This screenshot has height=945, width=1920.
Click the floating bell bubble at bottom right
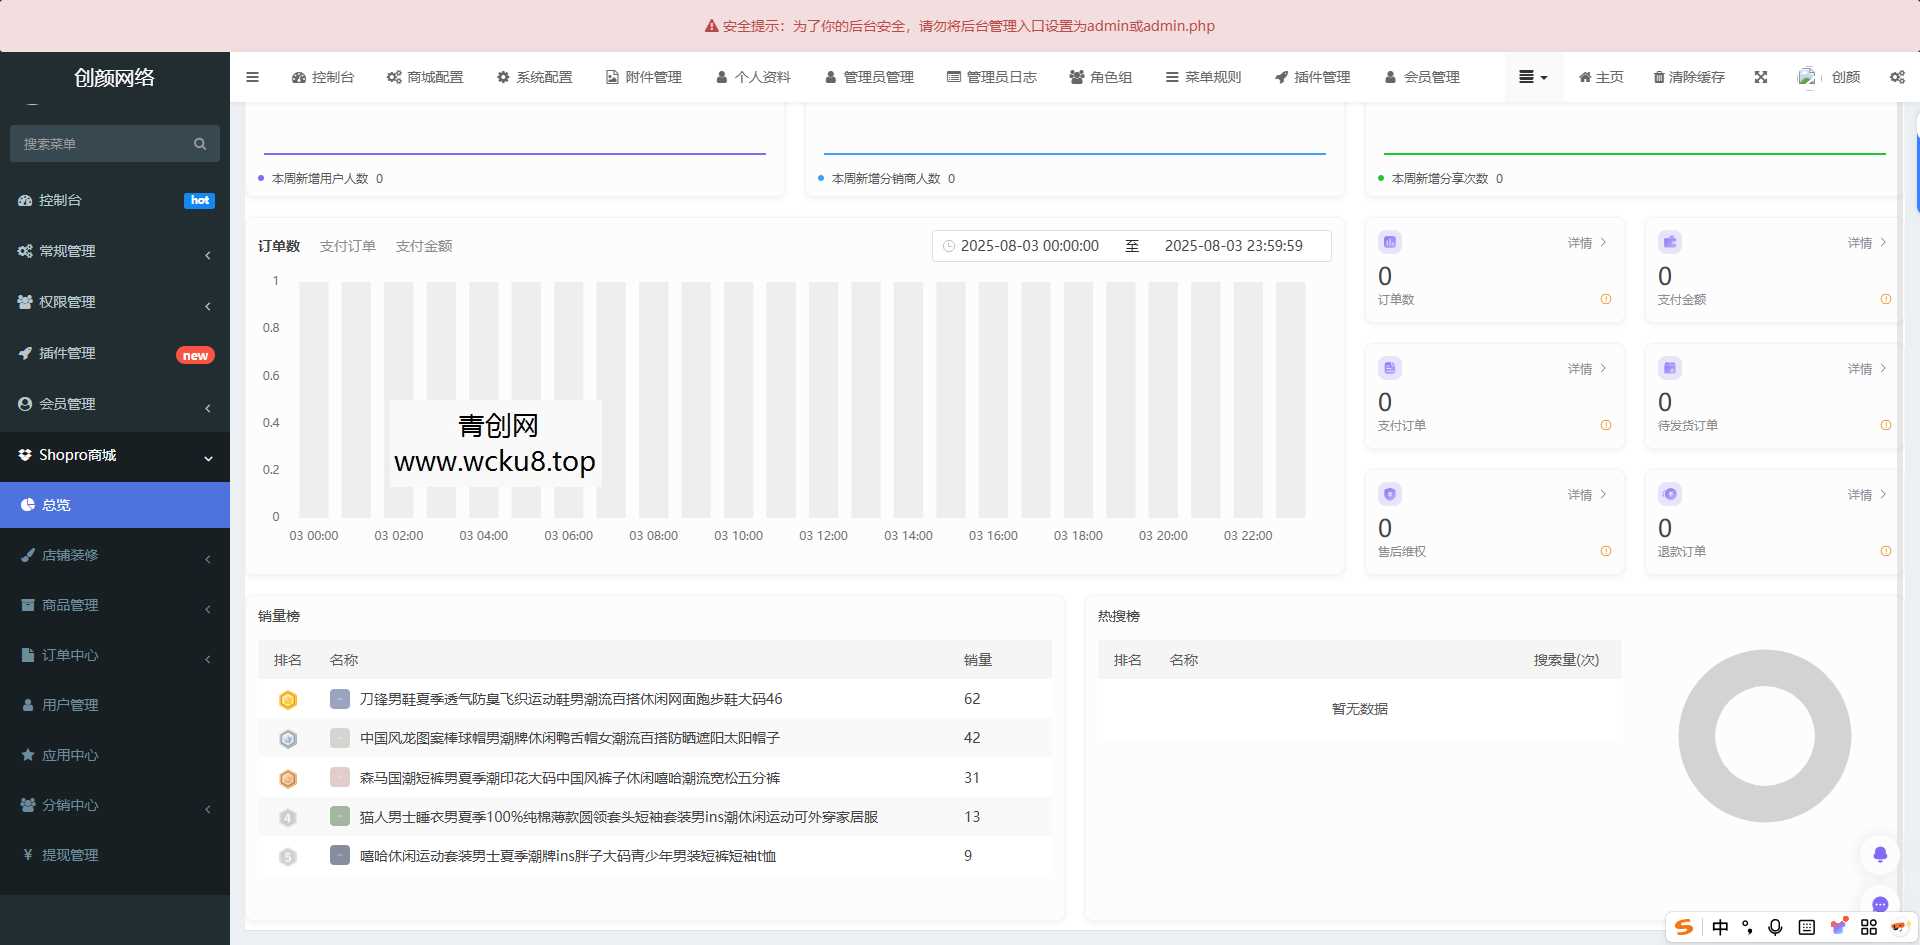1881,855
